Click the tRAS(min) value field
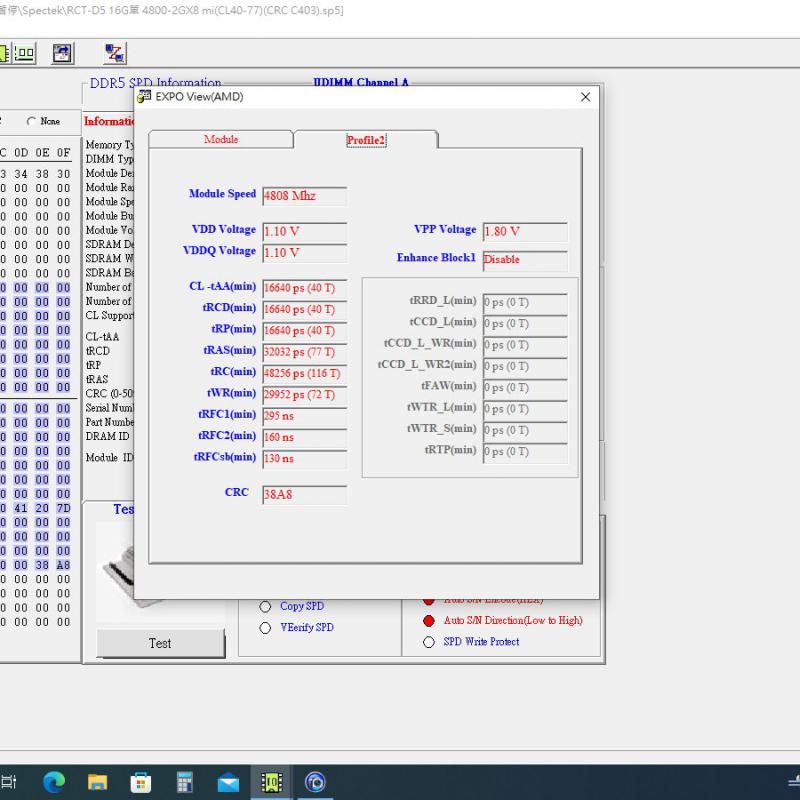This screenshot has width=800, height=800. tap(305, 353)
